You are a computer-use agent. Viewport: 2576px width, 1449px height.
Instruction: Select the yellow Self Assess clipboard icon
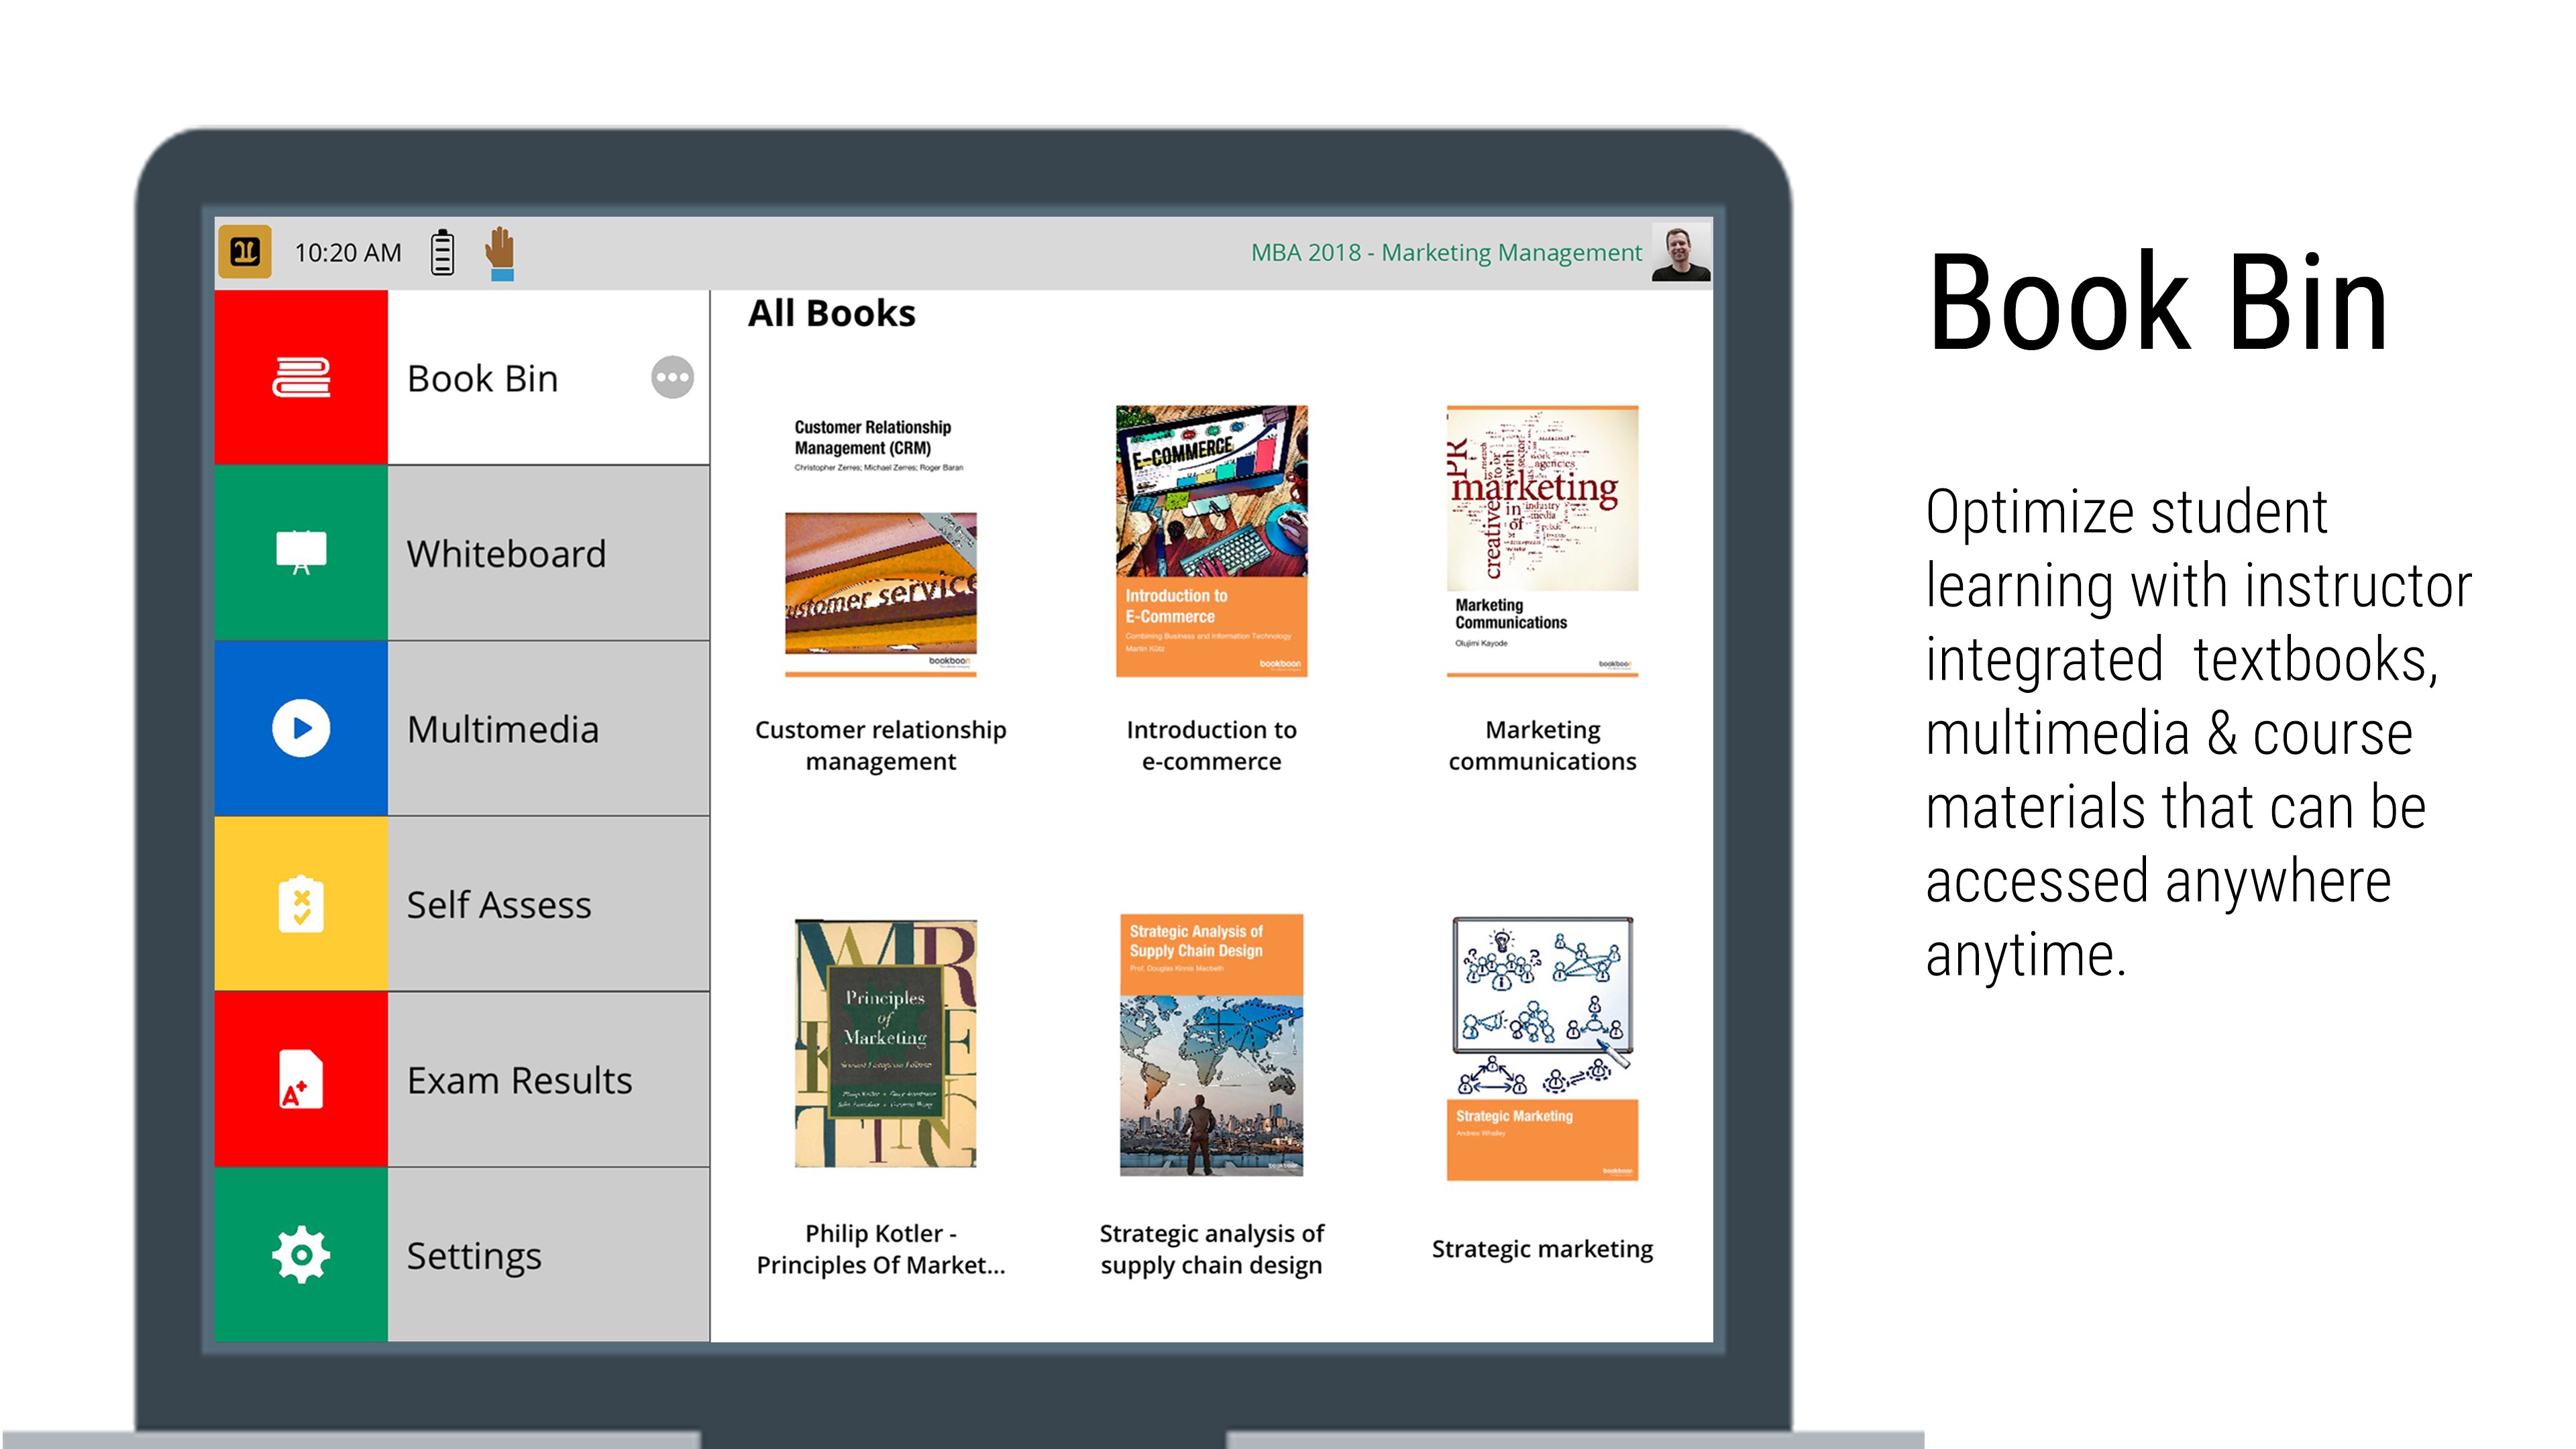[301, 904]
